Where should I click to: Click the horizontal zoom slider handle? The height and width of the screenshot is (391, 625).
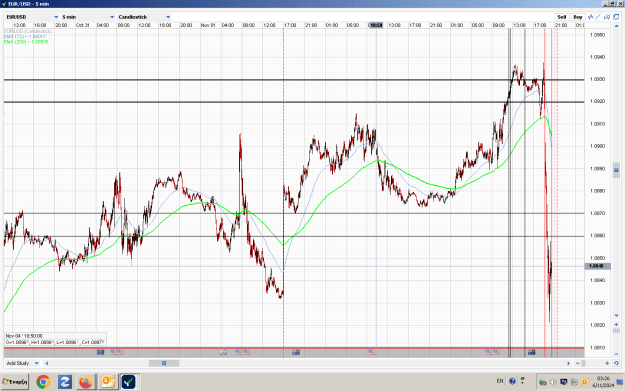(584, 363)
